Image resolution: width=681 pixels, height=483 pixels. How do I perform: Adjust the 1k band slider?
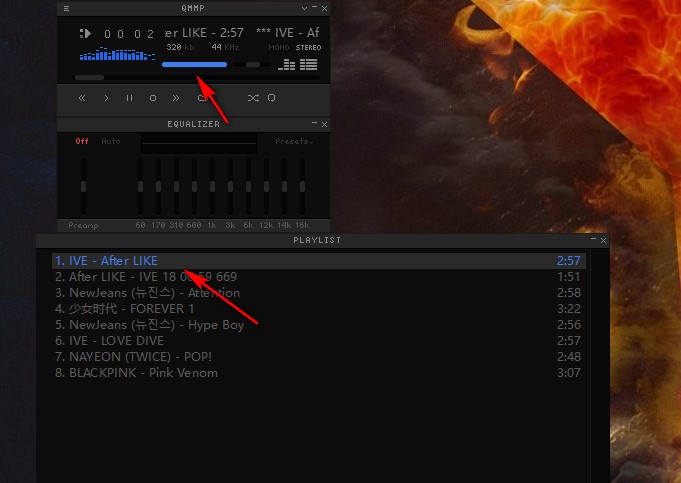coord(212,186)
